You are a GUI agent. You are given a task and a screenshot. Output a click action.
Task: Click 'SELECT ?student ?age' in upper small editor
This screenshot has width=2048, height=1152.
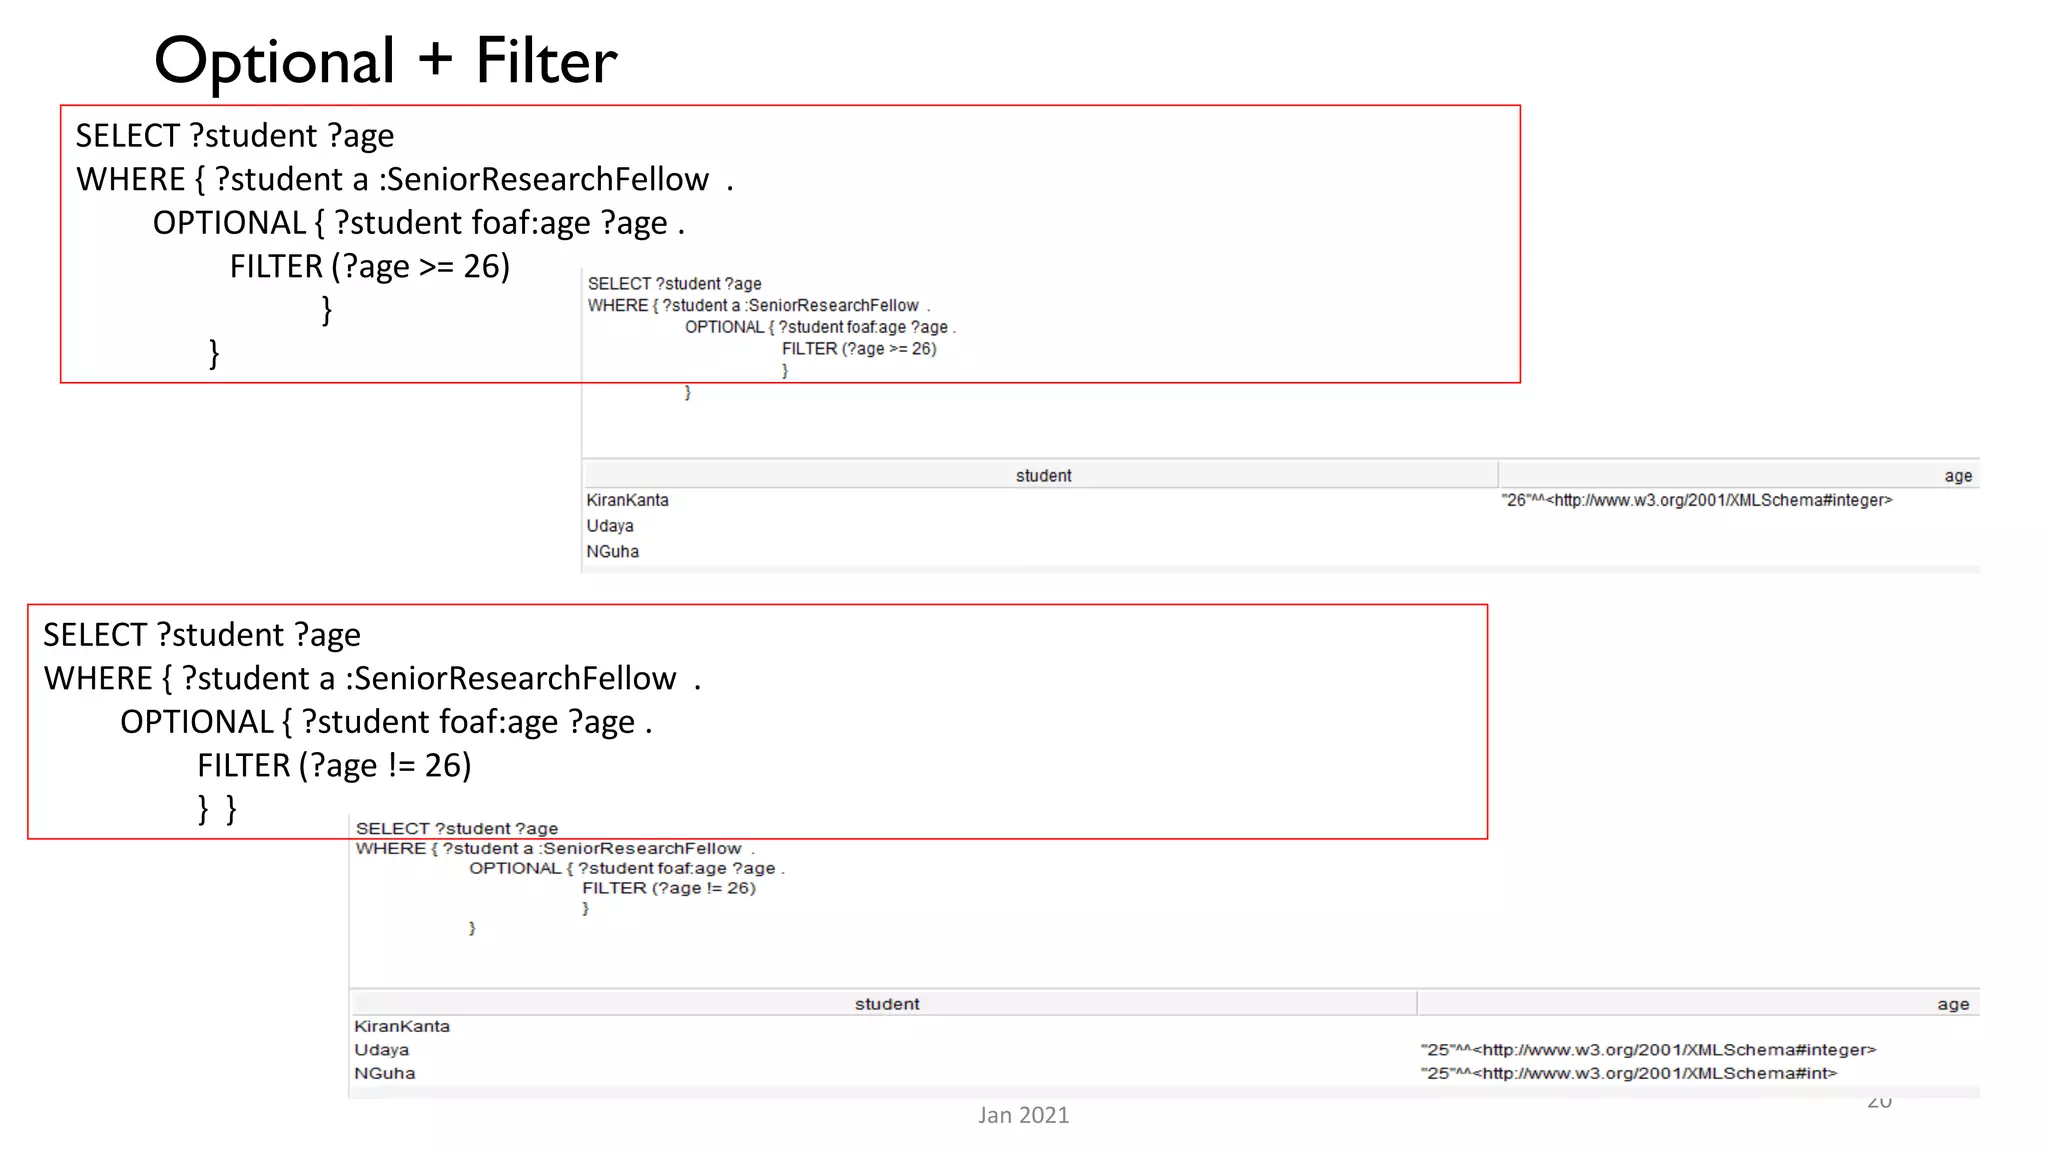(674, 284)
